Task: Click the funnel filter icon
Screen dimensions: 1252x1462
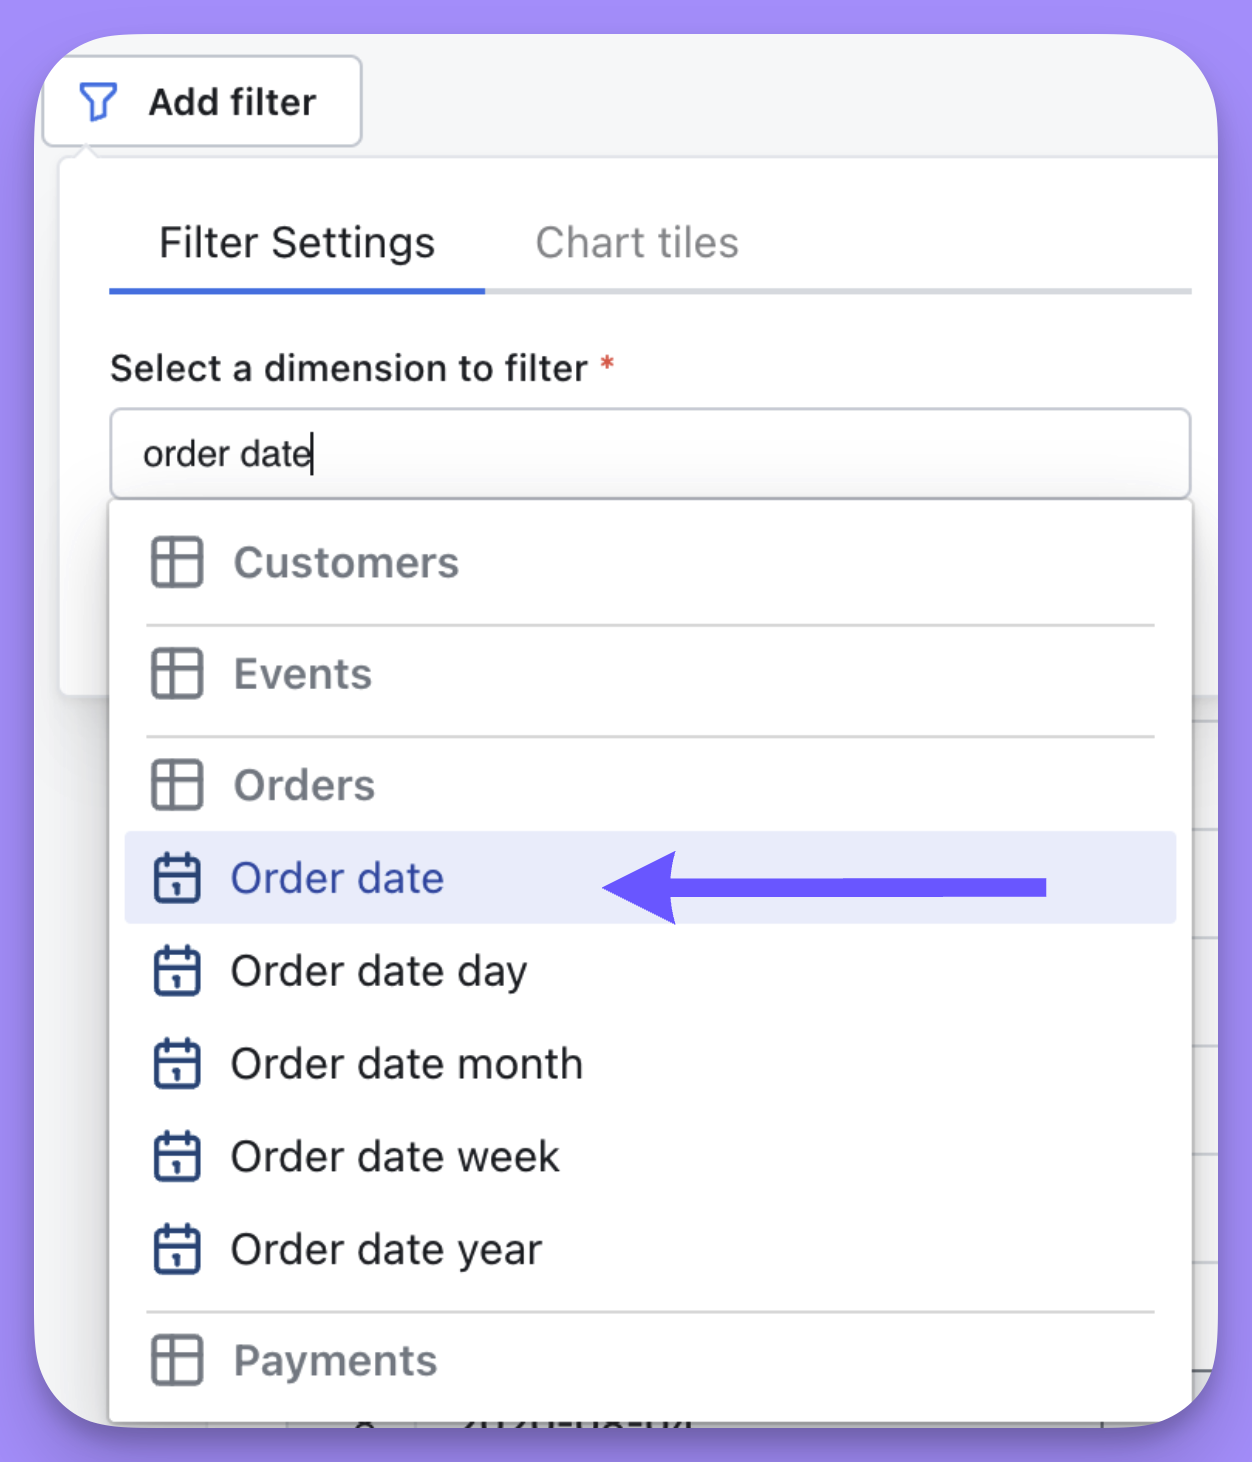Action: pyautogui.click(x=98, y=102)
